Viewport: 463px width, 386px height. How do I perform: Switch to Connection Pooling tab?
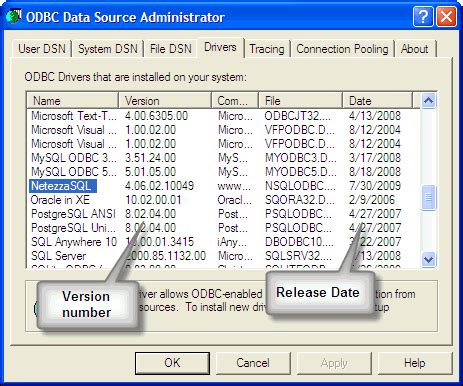click(x=342, y=49)
